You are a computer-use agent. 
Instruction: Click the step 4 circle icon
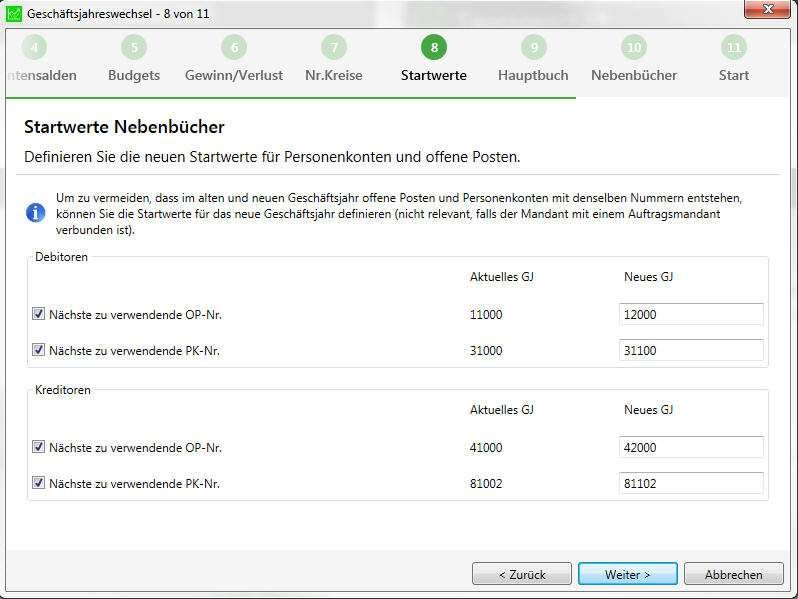point(34,47)
